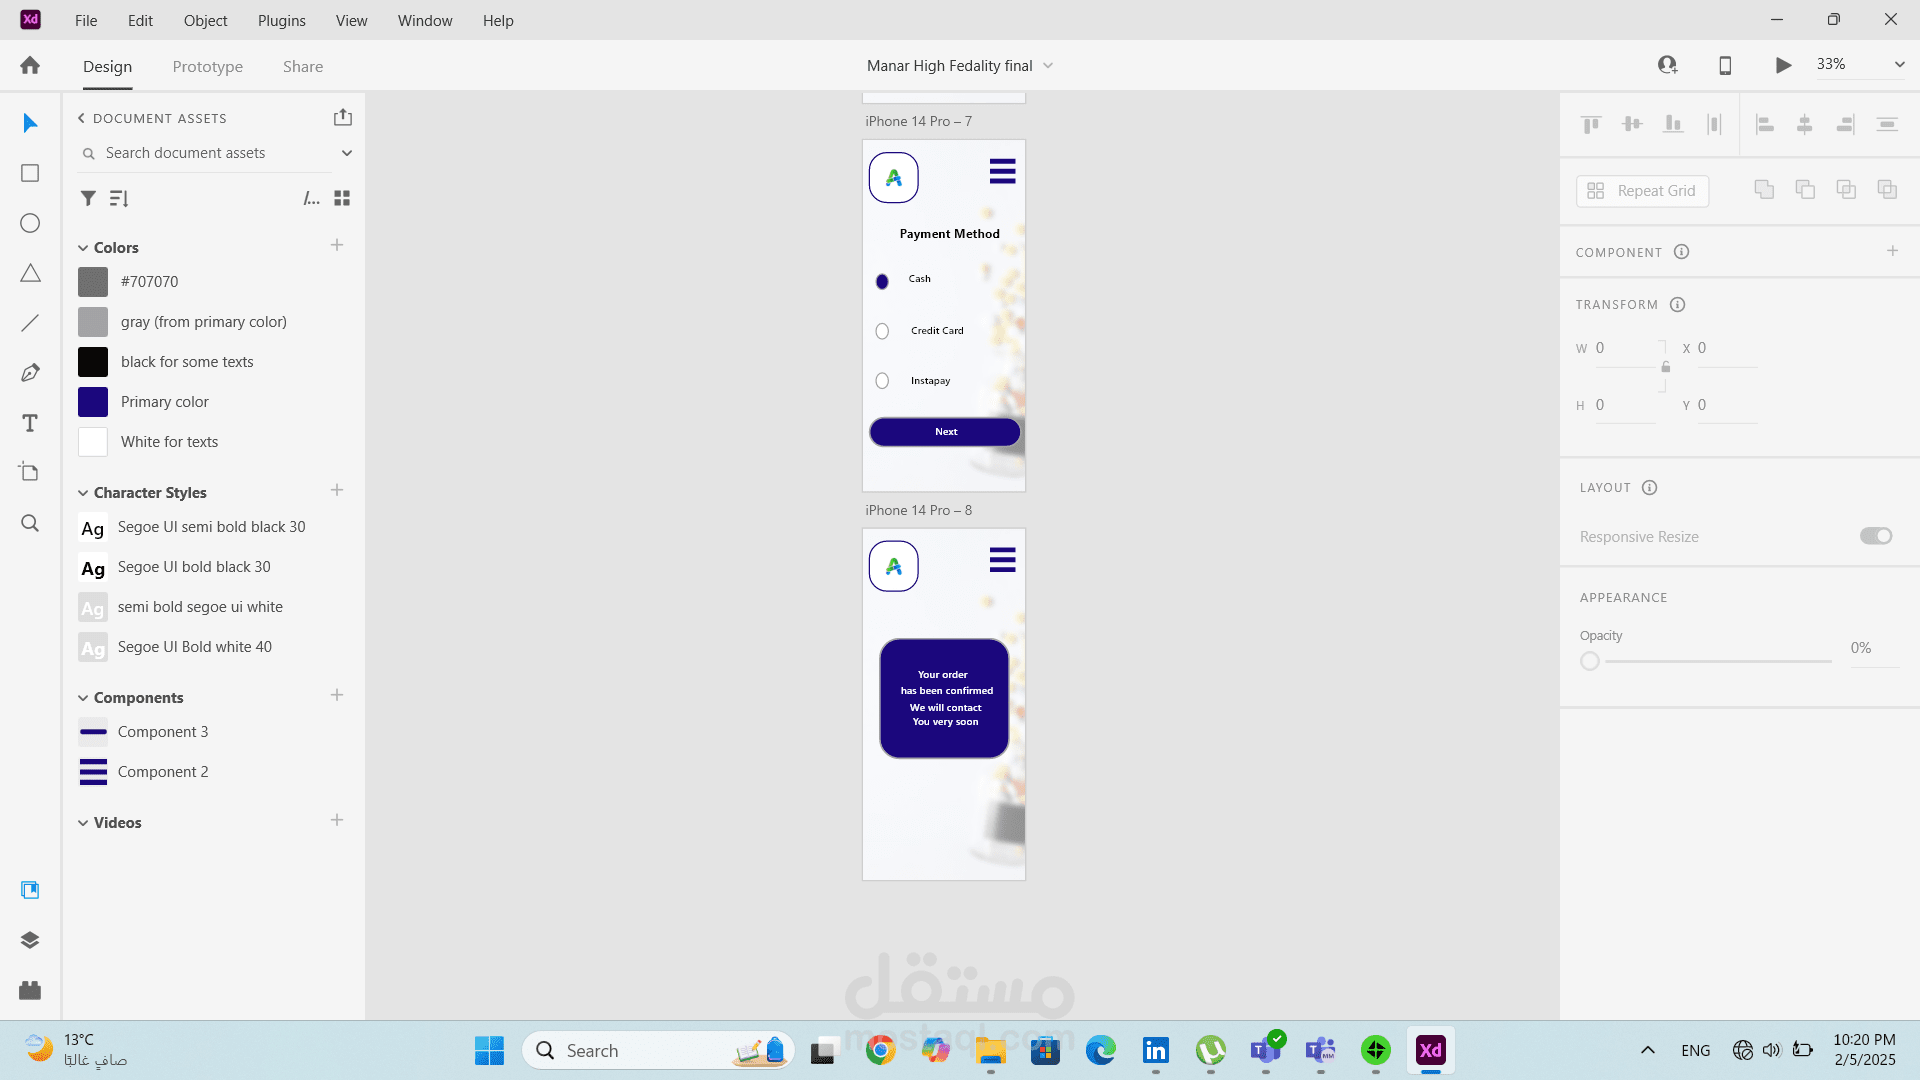The height and width of the screenshot is (1080, 1920).
Task: Open the zoom percentage dropdown
Action: [x=1899, y=64]
